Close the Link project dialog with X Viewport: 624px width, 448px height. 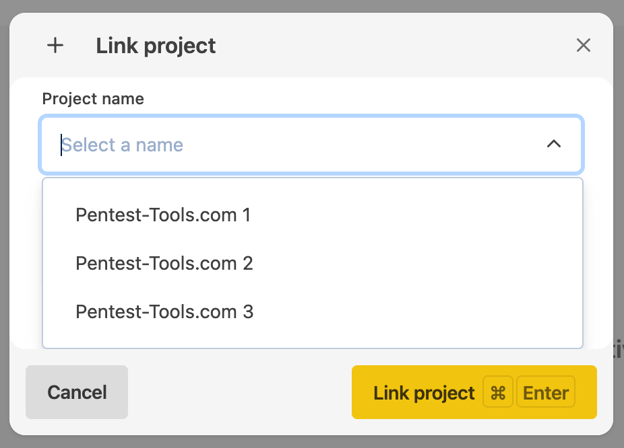(583, 45)
